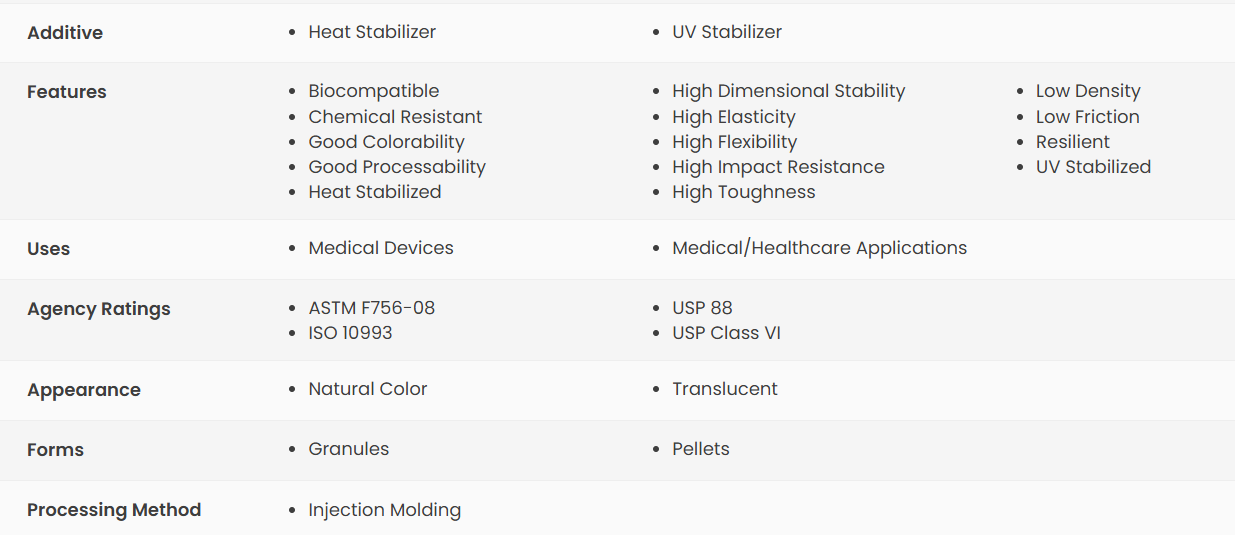Click Injection Molding processing method
The image size is (1235, 535).
pos(385,510)
